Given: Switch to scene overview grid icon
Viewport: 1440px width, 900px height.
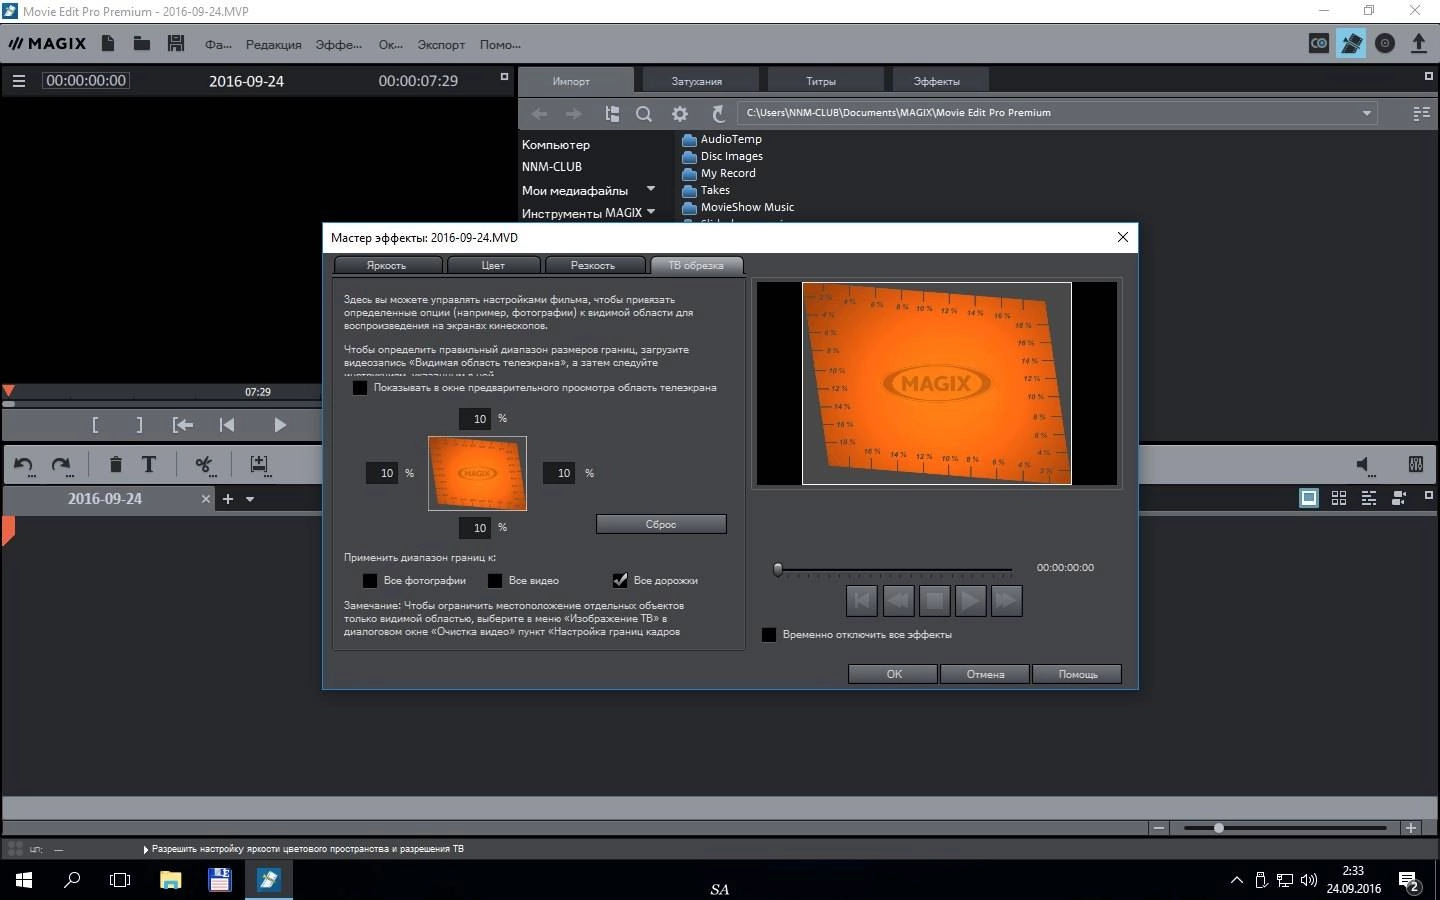Looking at the screenshot, I should (x=1339, y=498).
